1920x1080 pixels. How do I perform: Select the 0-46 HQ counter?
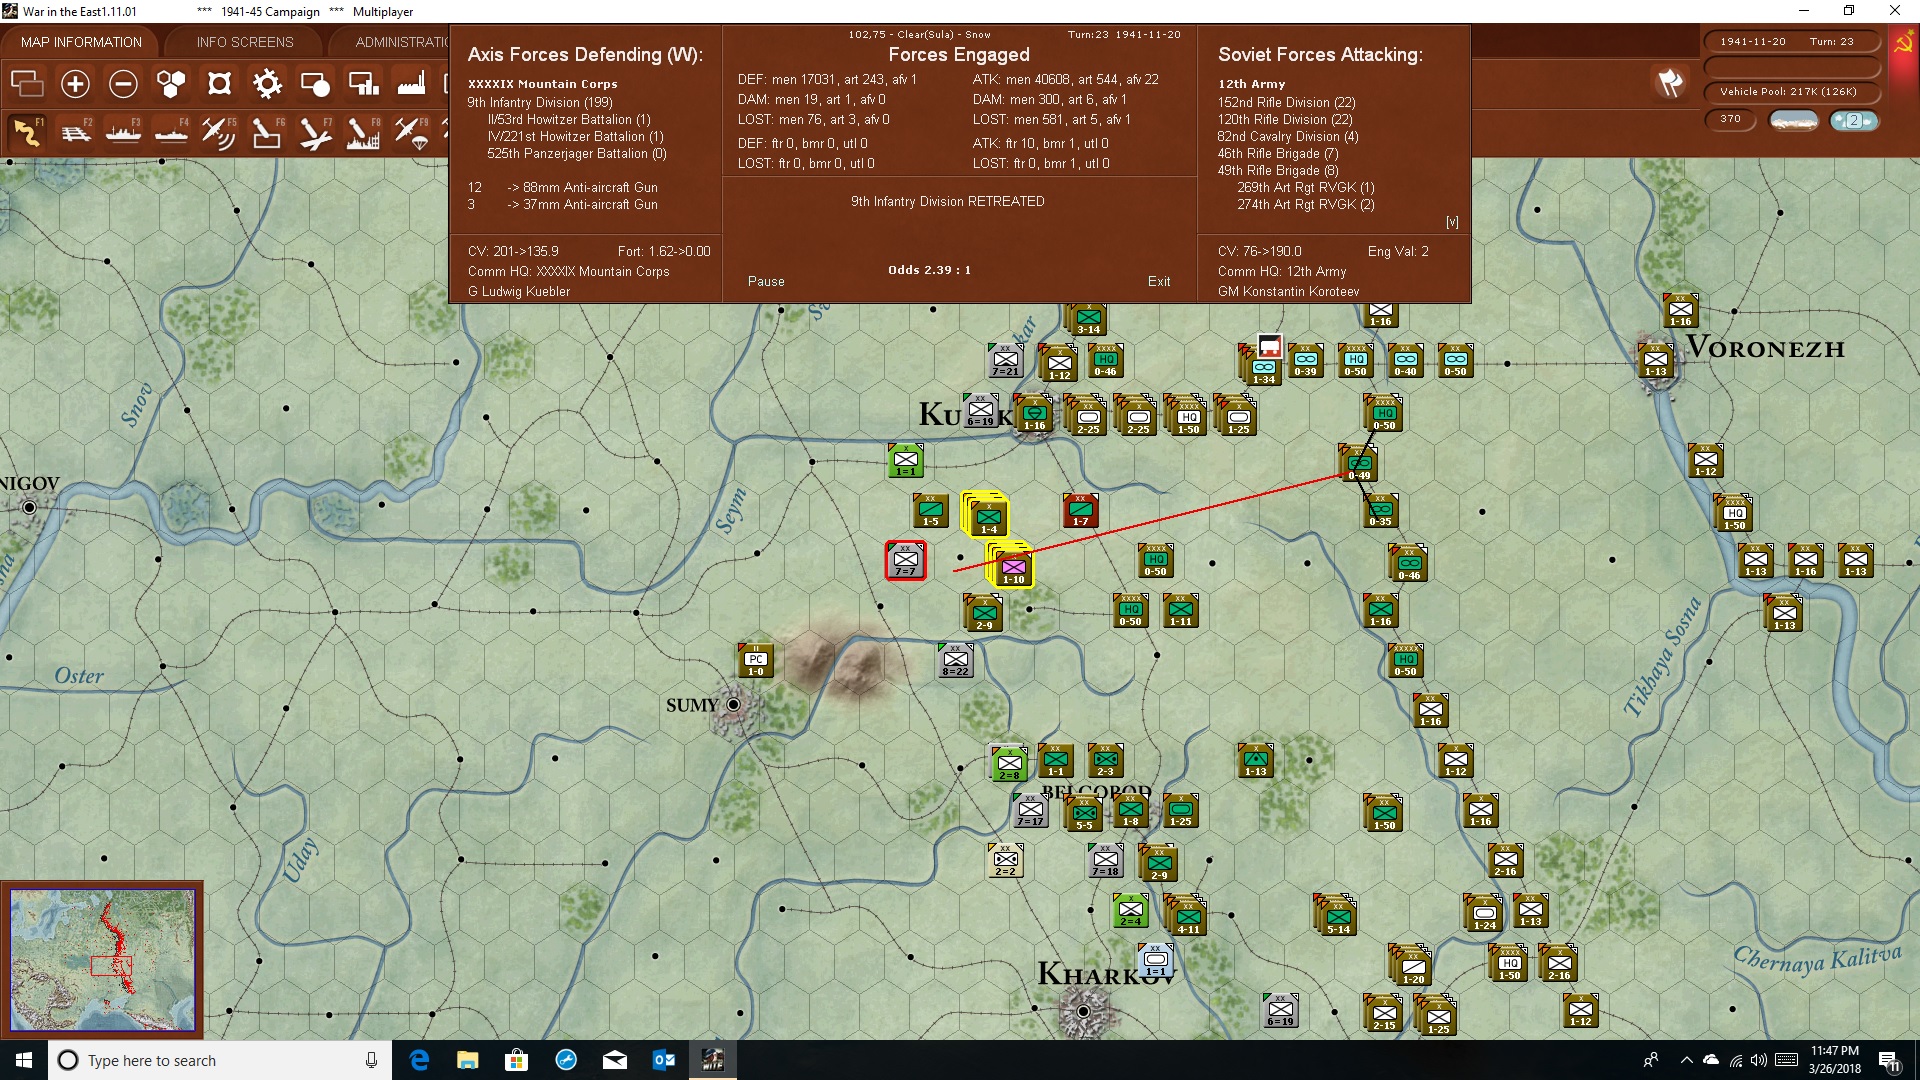coord(1105,360)
